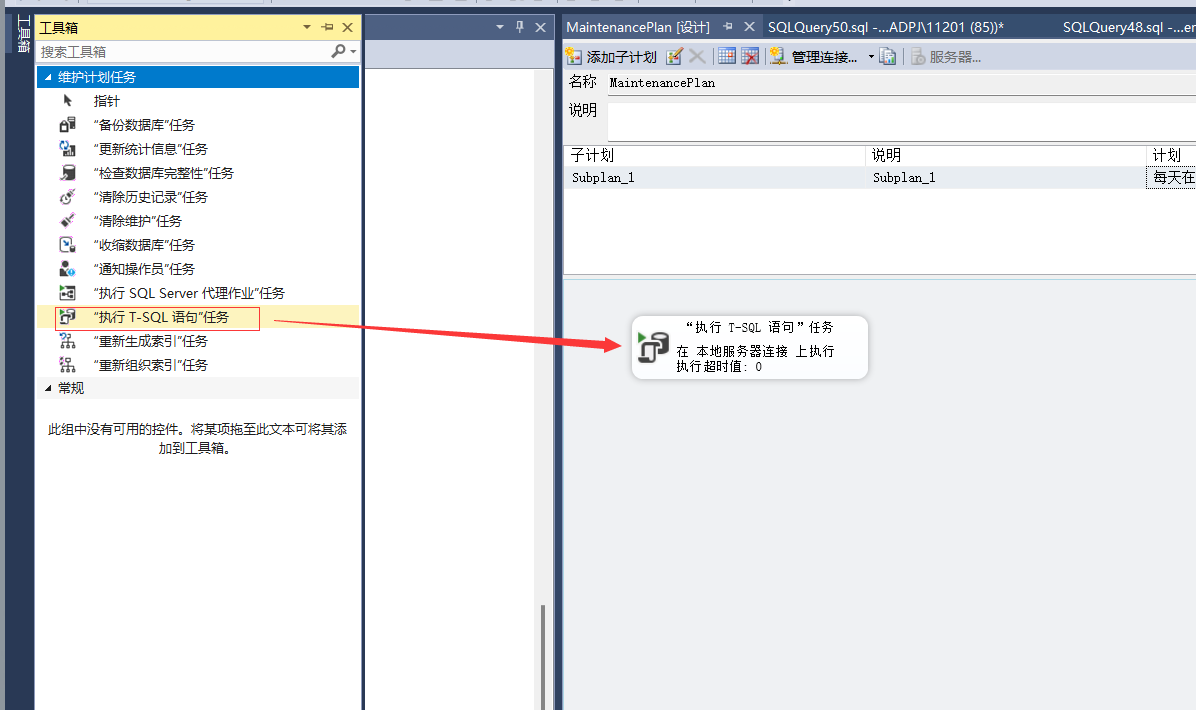1196x710 pixels.
Task: Collapse the 常规 group
Action: pyautogui.click(x=48, y=388)
